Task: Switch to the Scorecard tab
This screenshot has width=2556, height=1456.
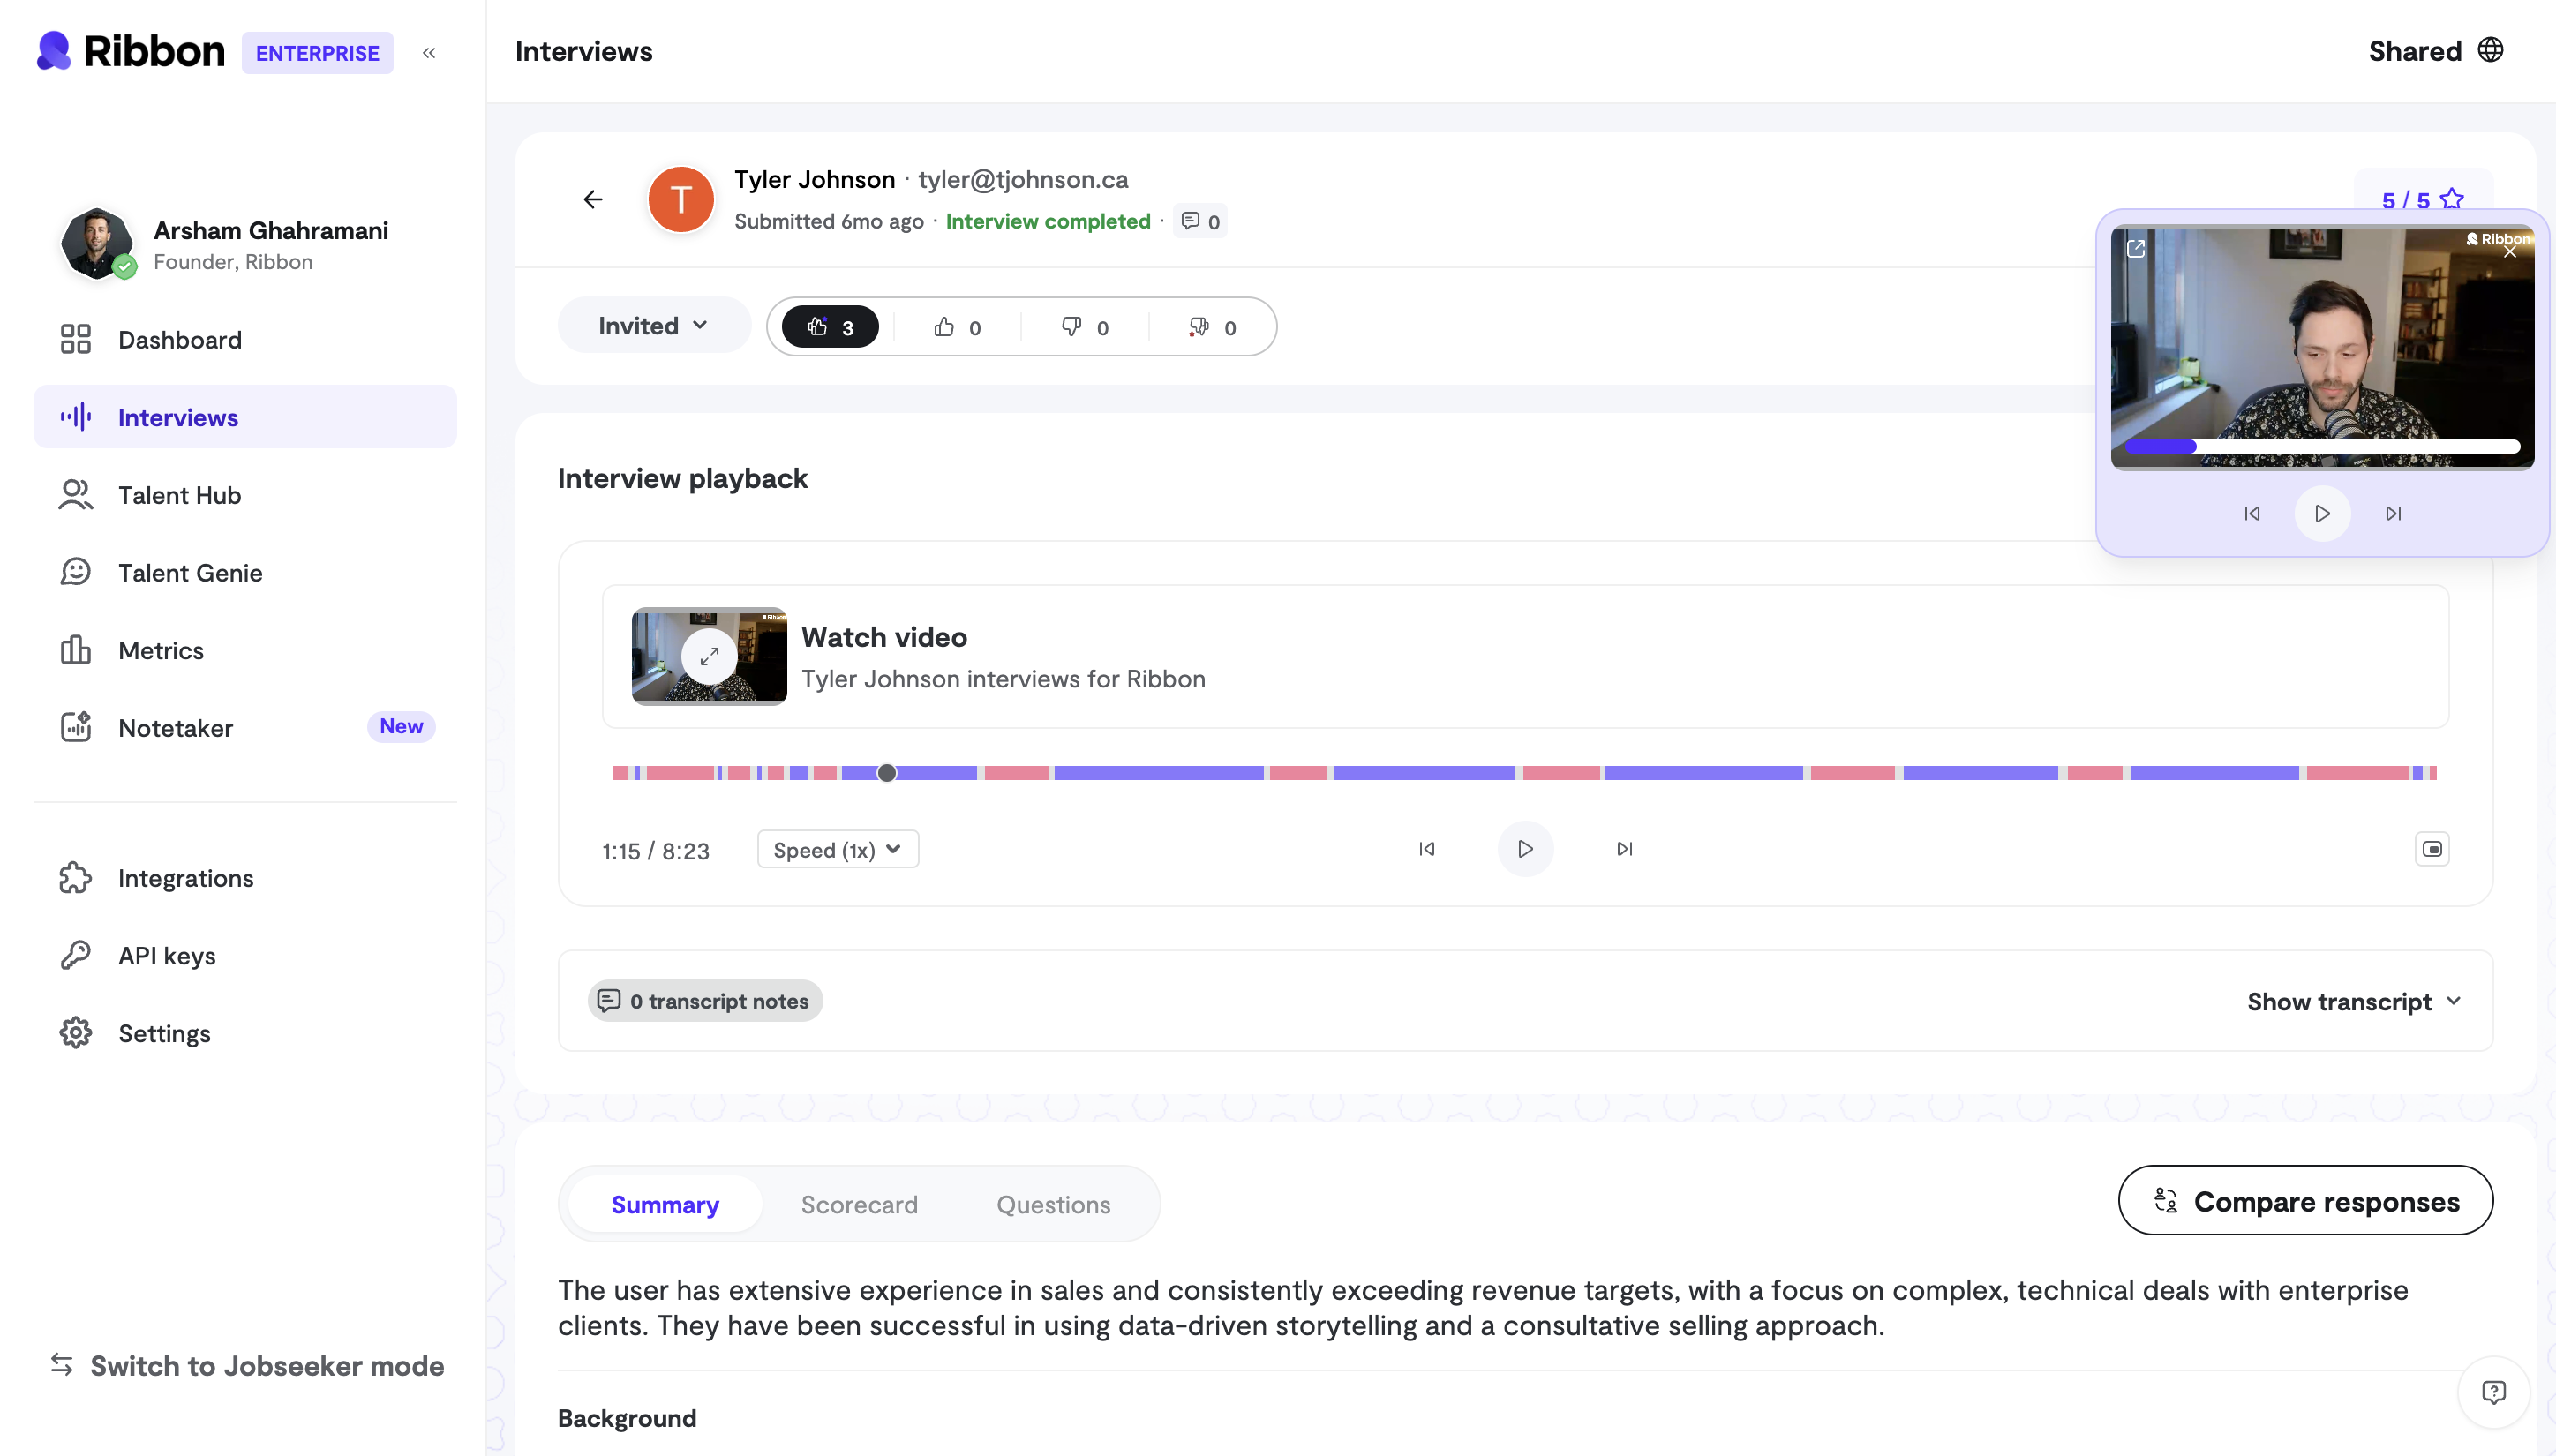Action: 859,1204
